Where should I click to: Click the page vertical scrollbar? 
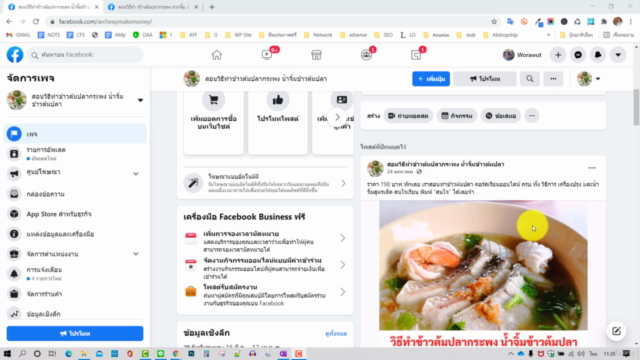[x=636, y=108]
